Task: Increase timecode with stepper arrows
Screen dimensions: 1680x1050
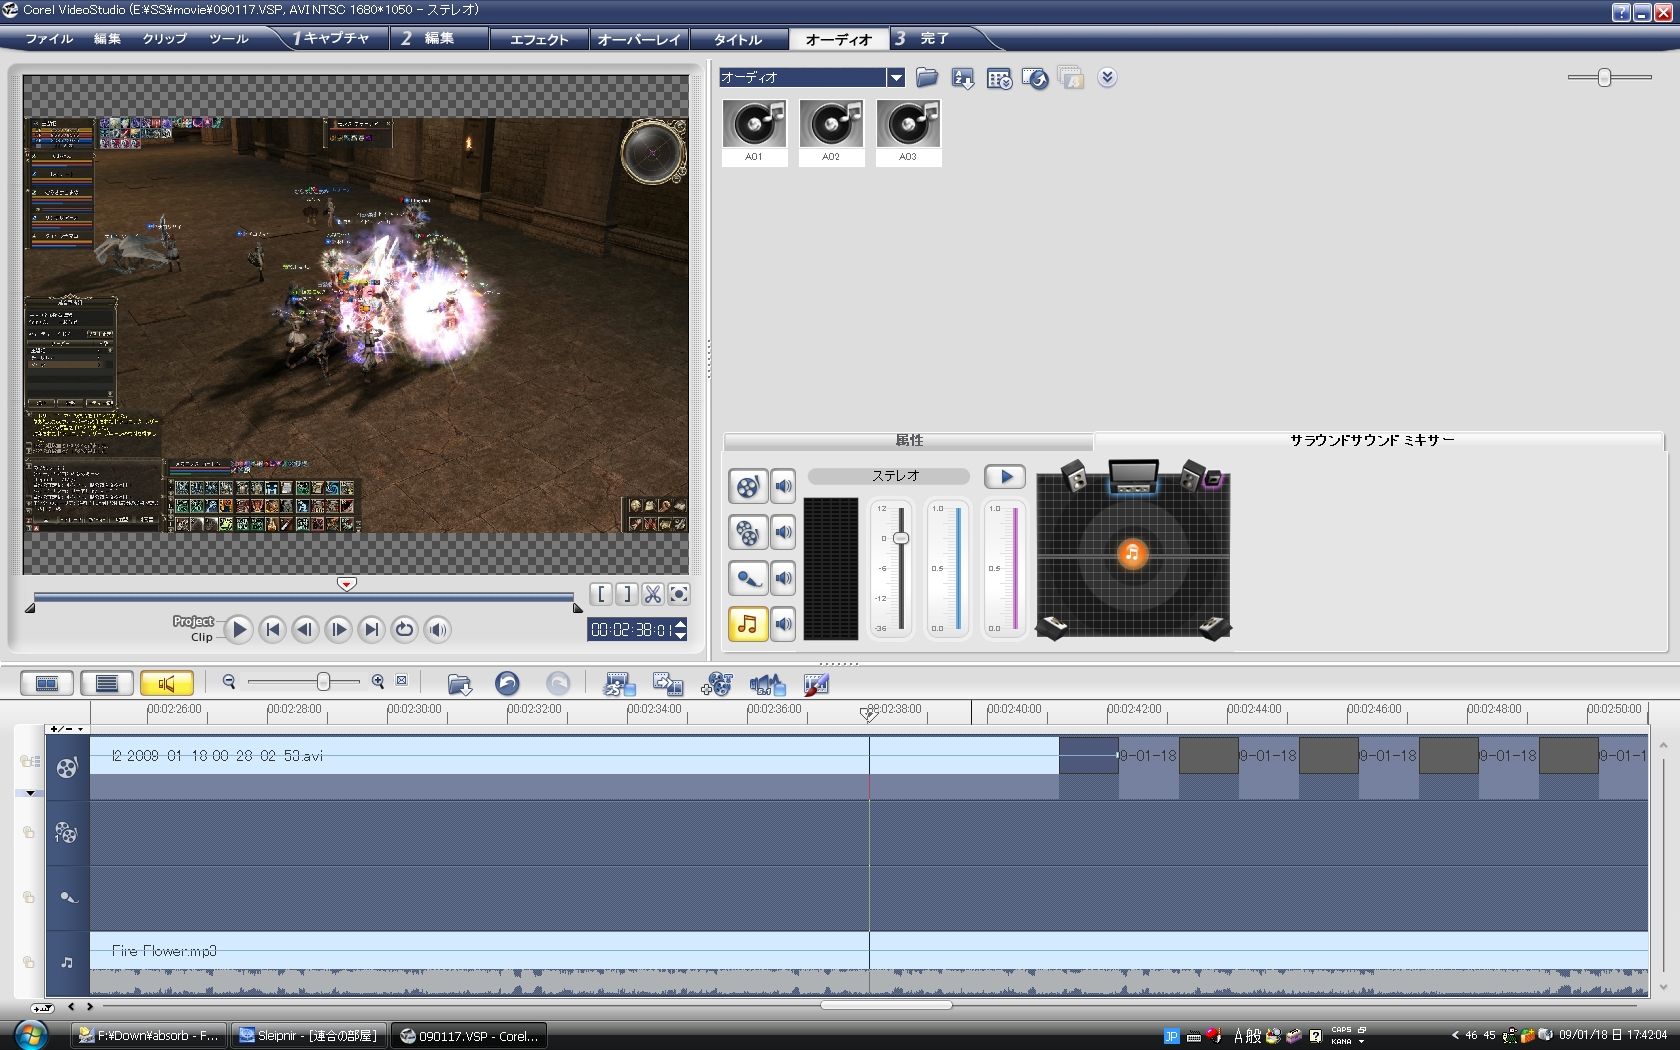Action: [681, 624]
